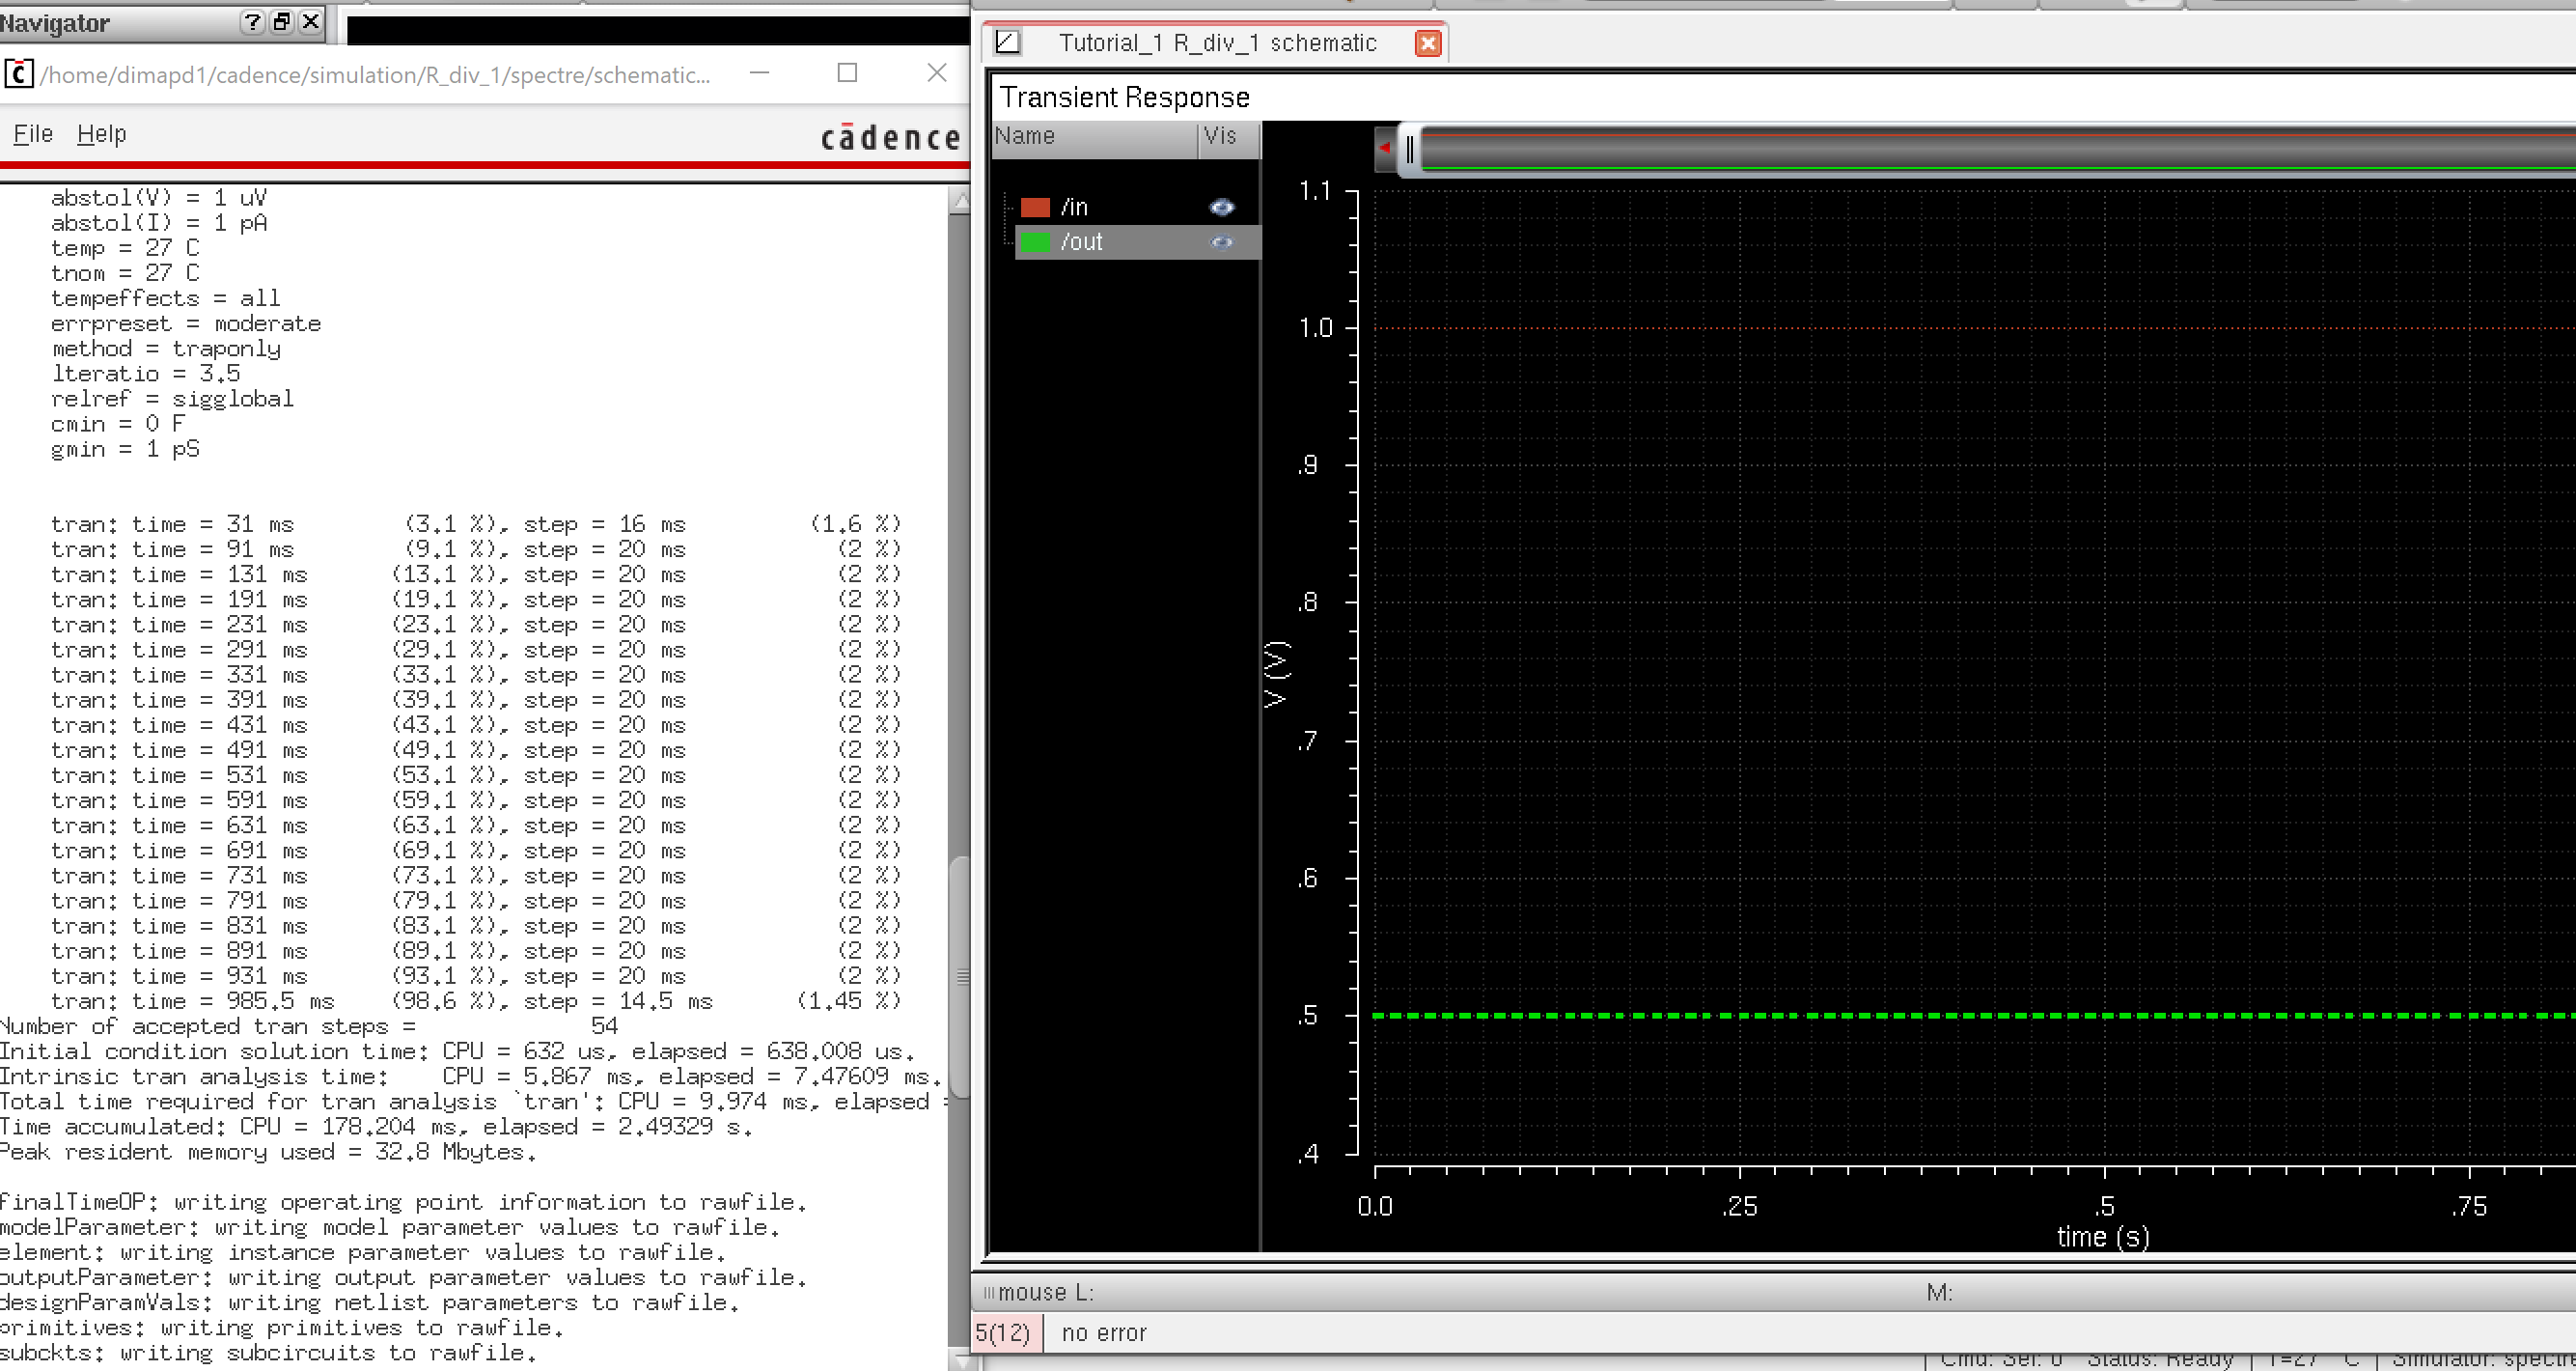Click the zoom strip slider handle

(x=1409, y=149)
